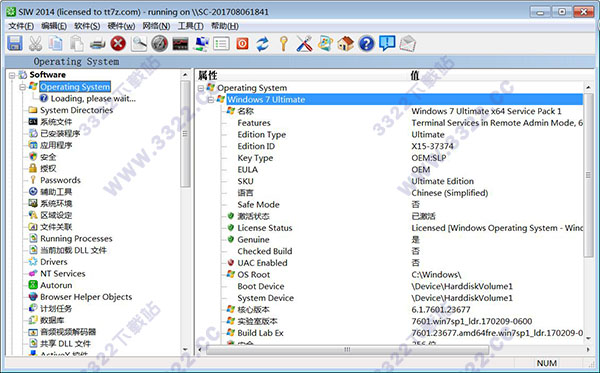Click the Copy documents toolbar icon
The width and height of the screenshot is (600, 373).
point(56,44)
